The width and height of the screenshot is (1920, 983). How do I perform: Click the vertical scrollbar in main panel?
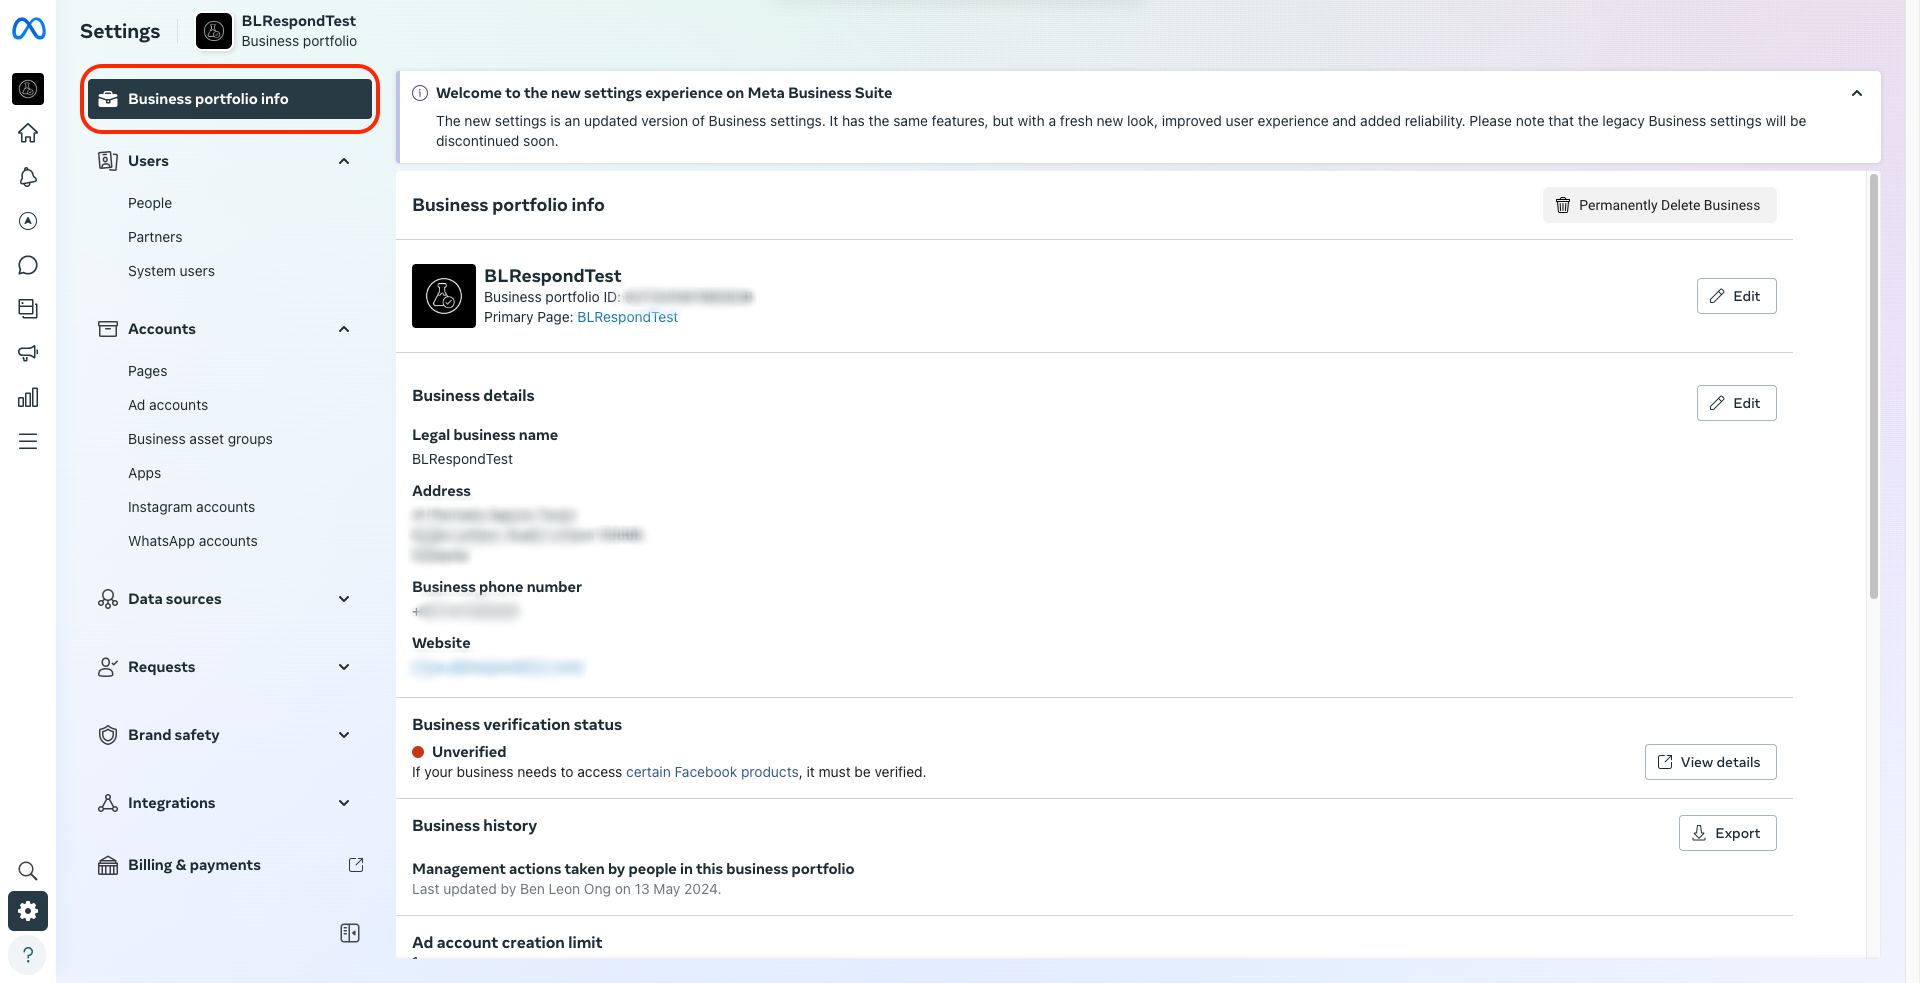(1873, 386)
